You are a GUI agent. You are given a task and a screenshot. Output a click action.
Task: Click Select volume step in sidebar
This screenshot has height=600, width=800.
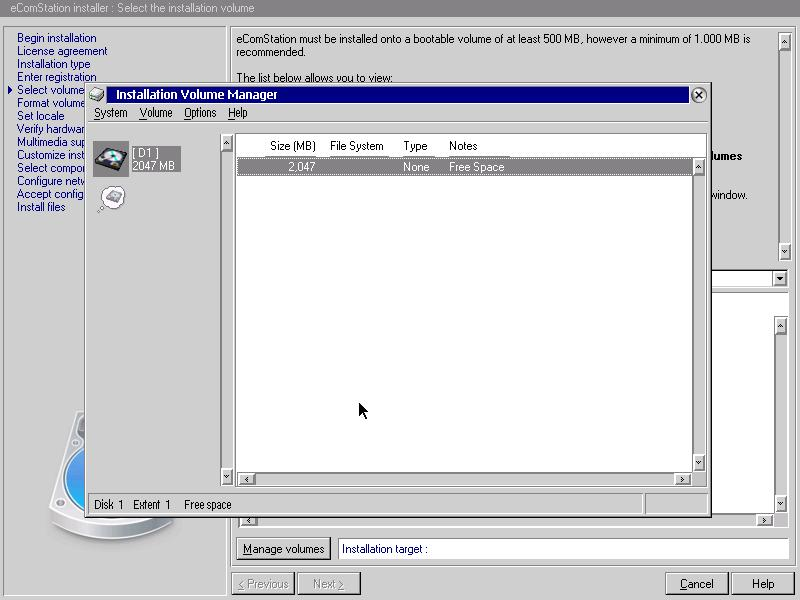(51, 90)
